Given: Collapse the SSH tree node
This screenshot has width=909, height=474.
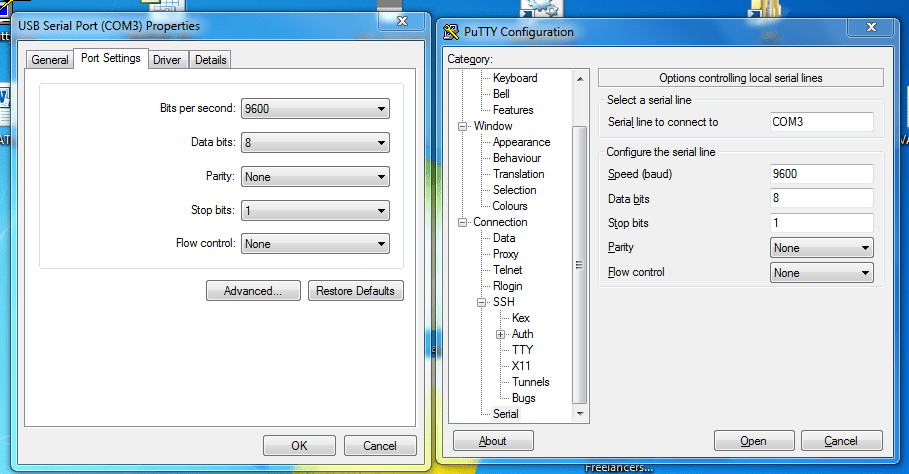Looking at the screenshot, I should click(x=482, y=302).
